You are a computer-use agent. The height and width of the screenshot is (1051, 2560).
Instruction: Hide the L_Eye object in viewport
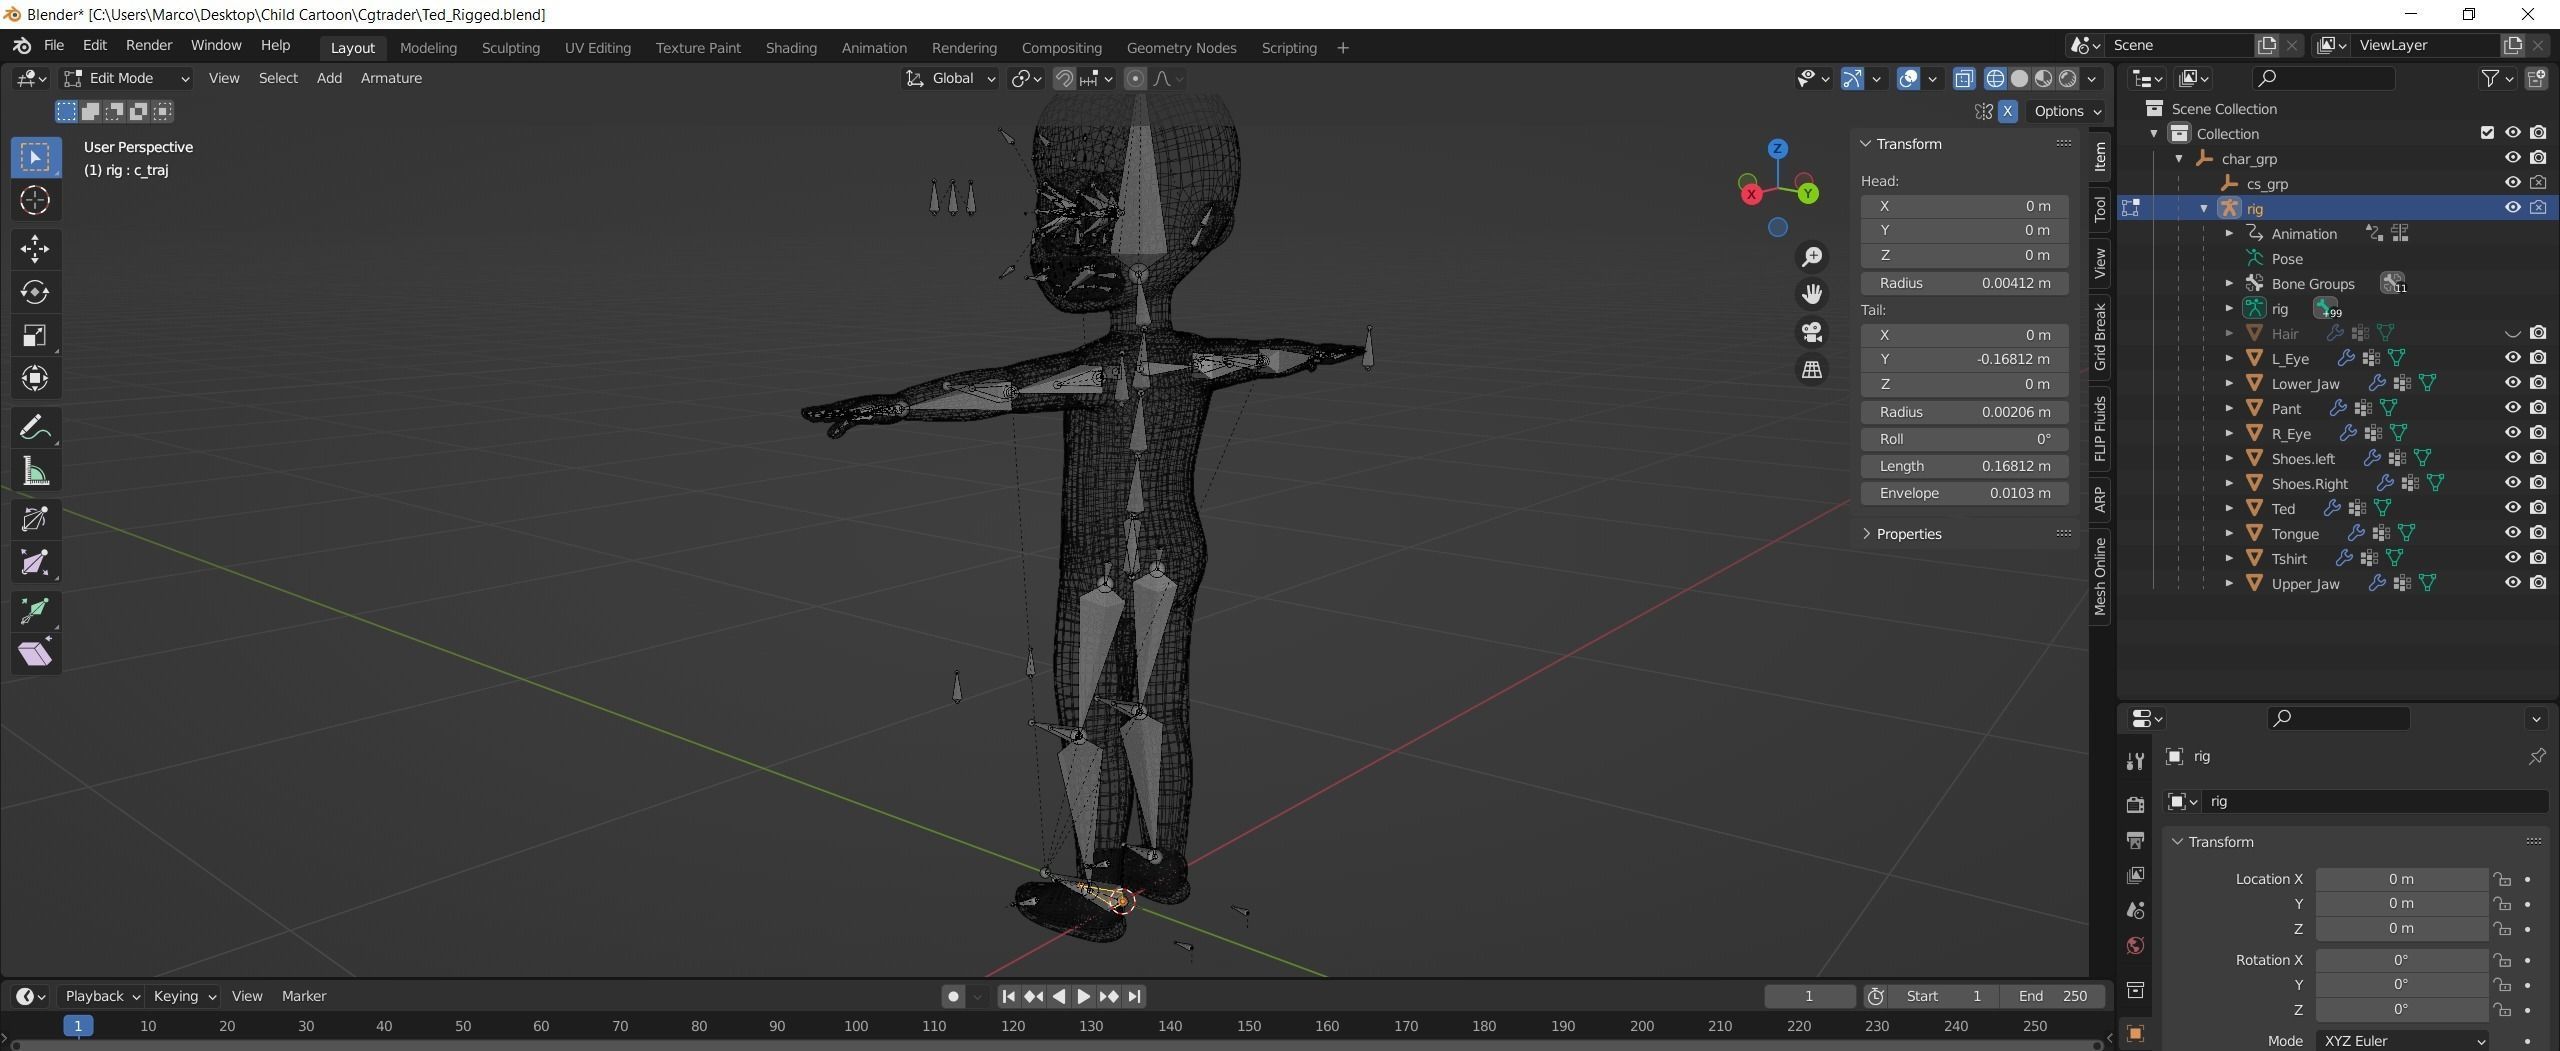2512,358
